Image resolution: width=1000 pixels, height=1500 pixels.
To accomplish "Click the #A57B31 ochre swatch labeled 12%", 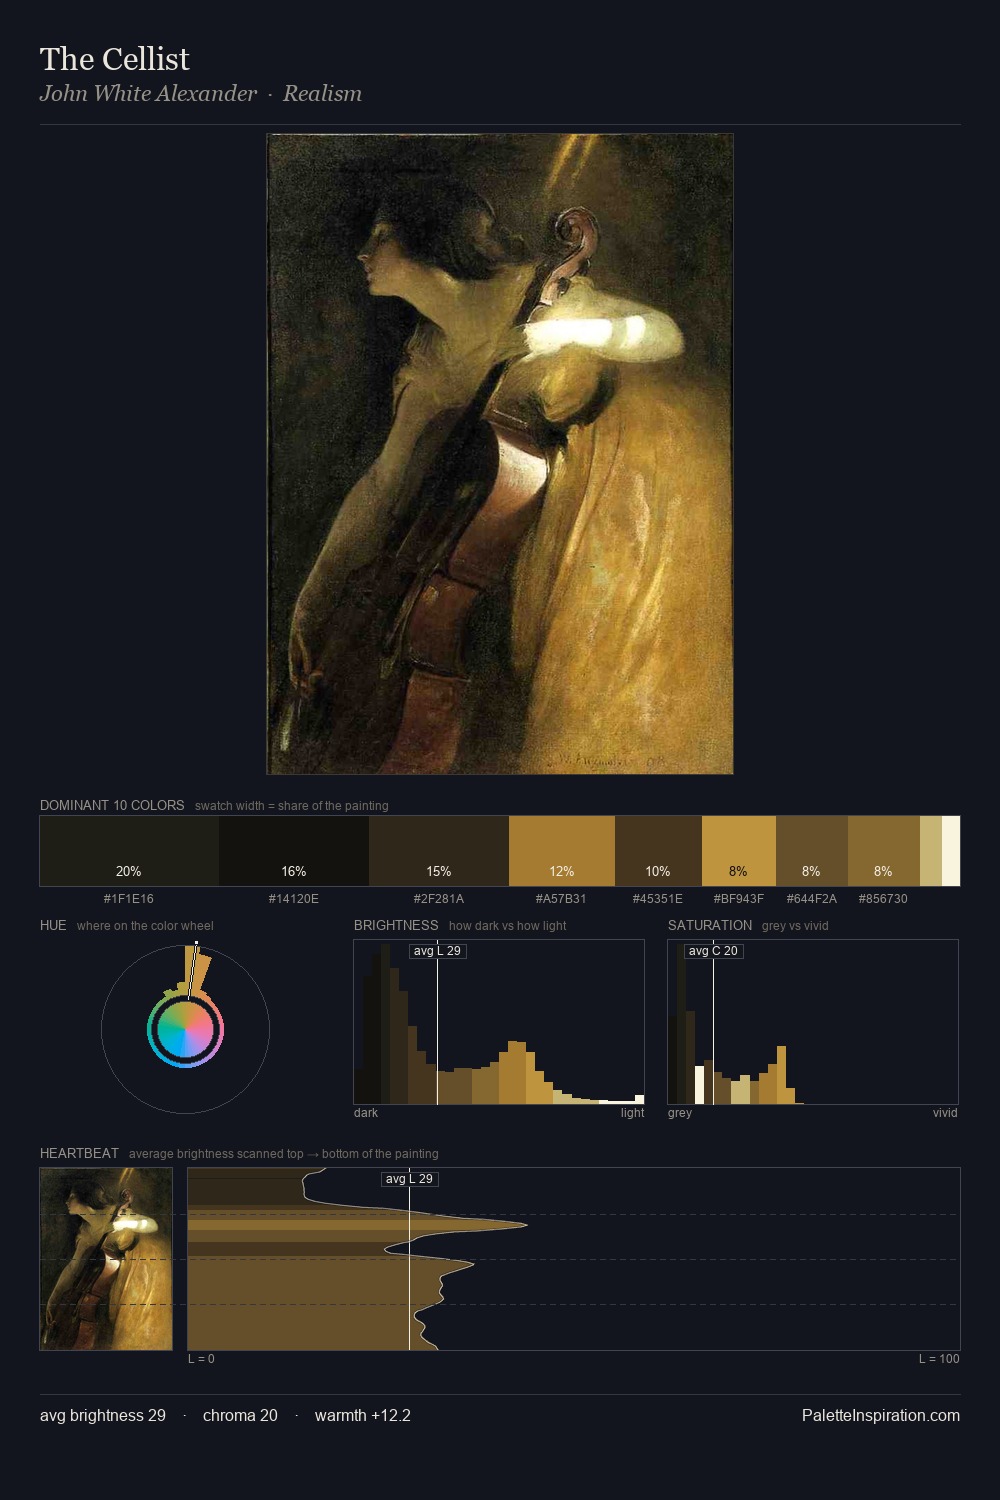I will [x=562, y=851].
